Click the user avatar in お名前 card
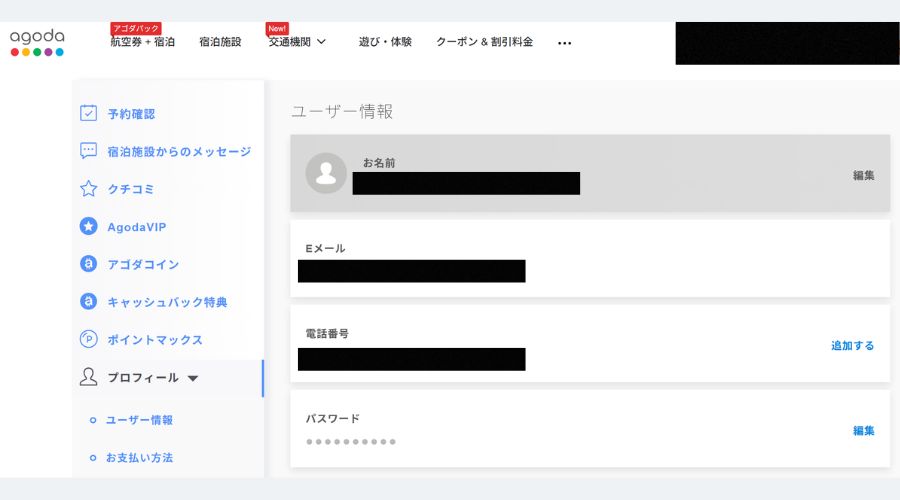Image resolution: width=900 pixels, height=500 pixels. (326, 173)
